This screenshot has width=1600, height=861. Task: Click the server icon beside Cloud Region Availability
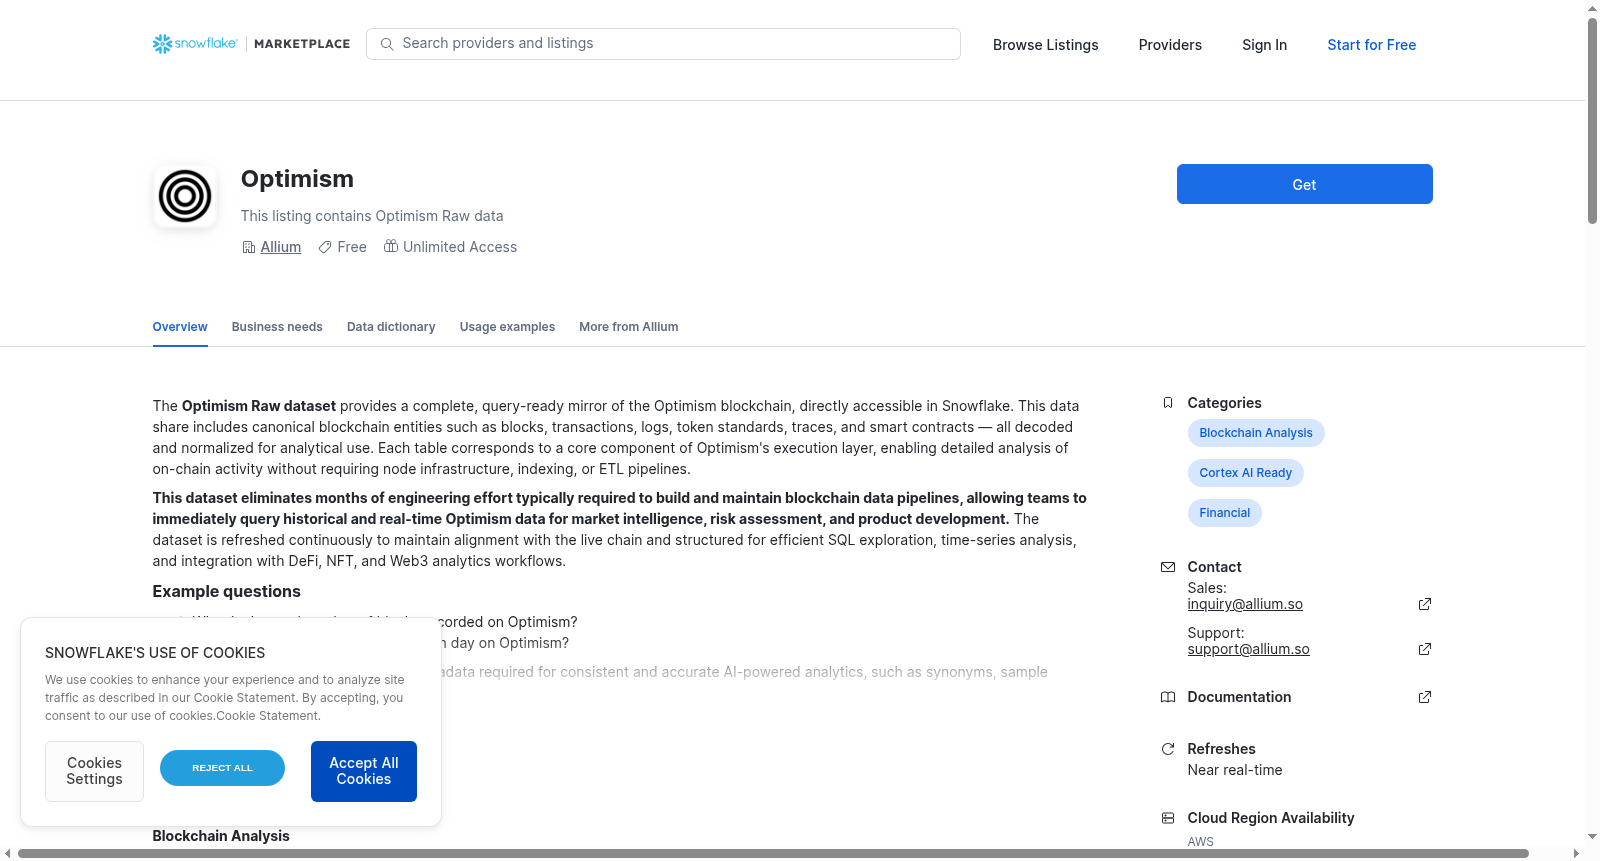click(x=1168, y=818)
